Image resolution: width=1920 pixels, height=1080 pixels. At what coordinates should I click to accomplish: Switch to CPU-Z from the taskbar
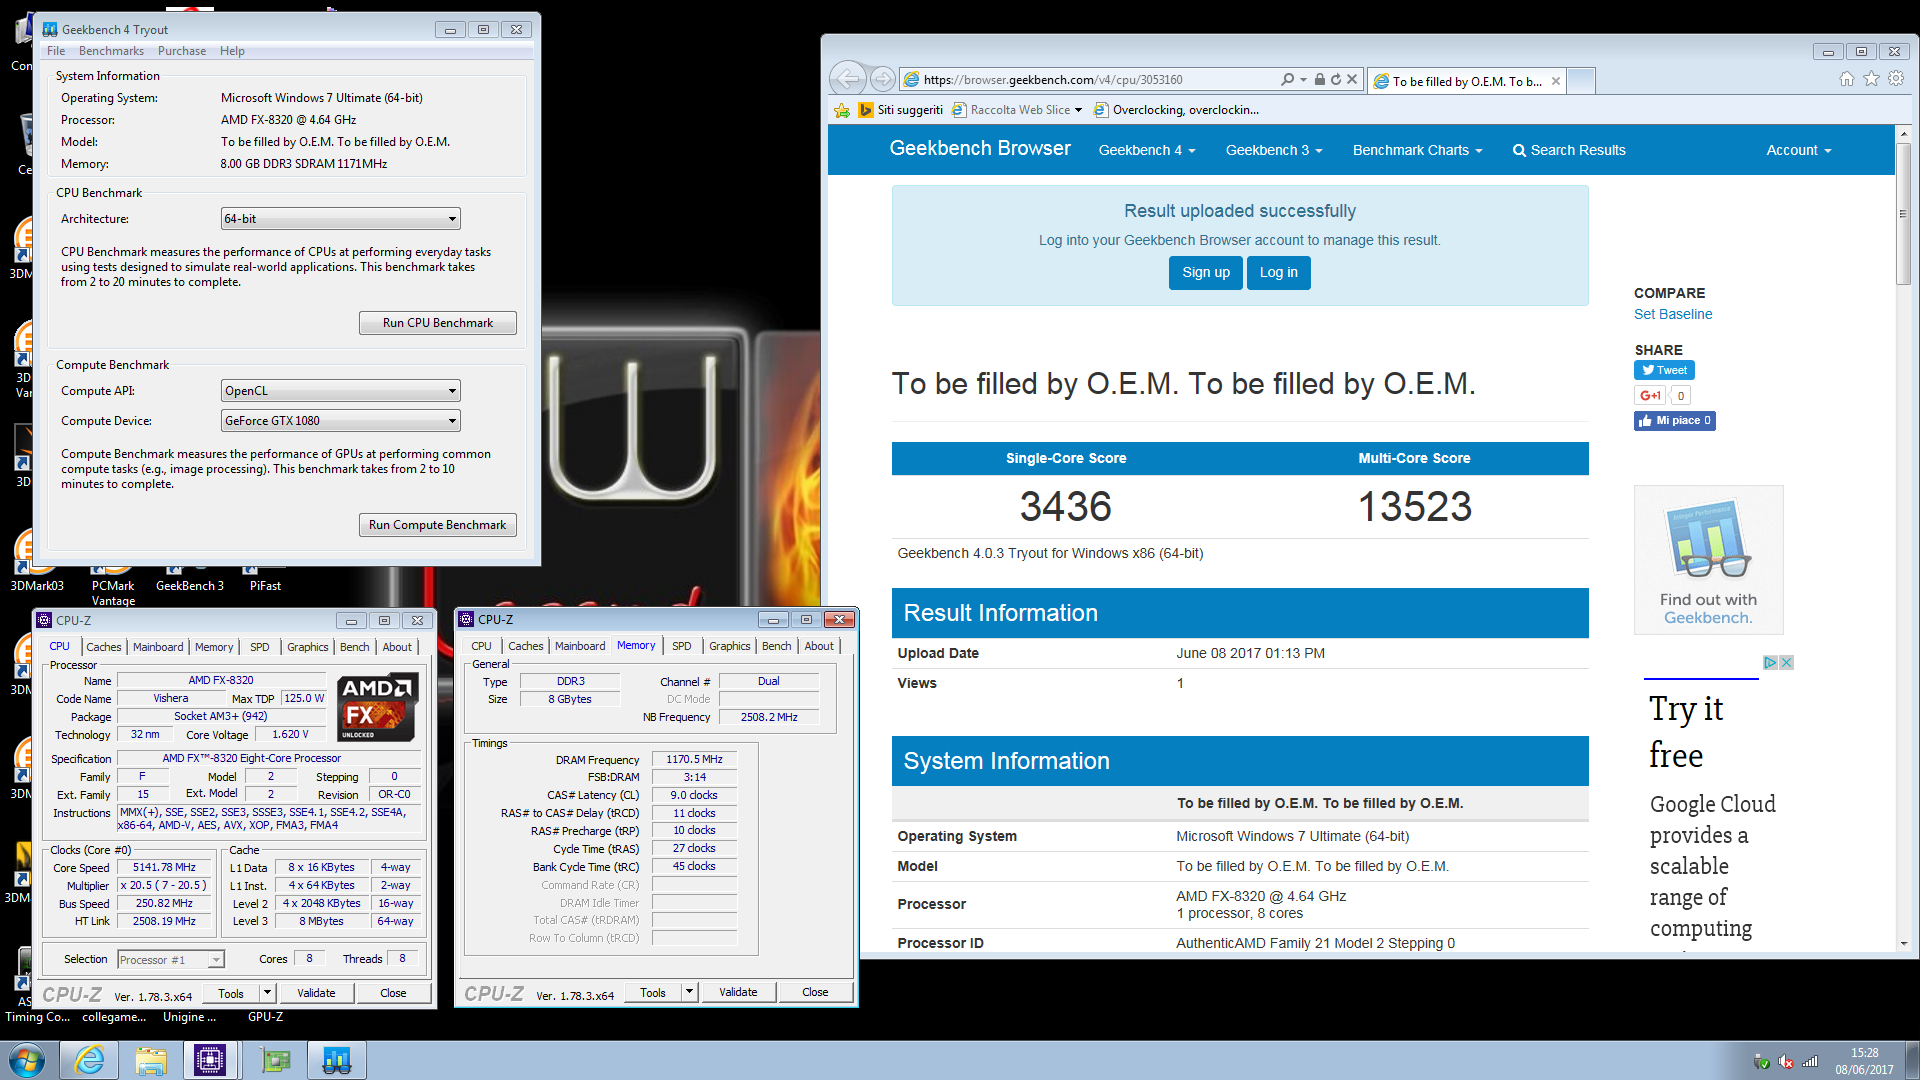click(211, 1060)
